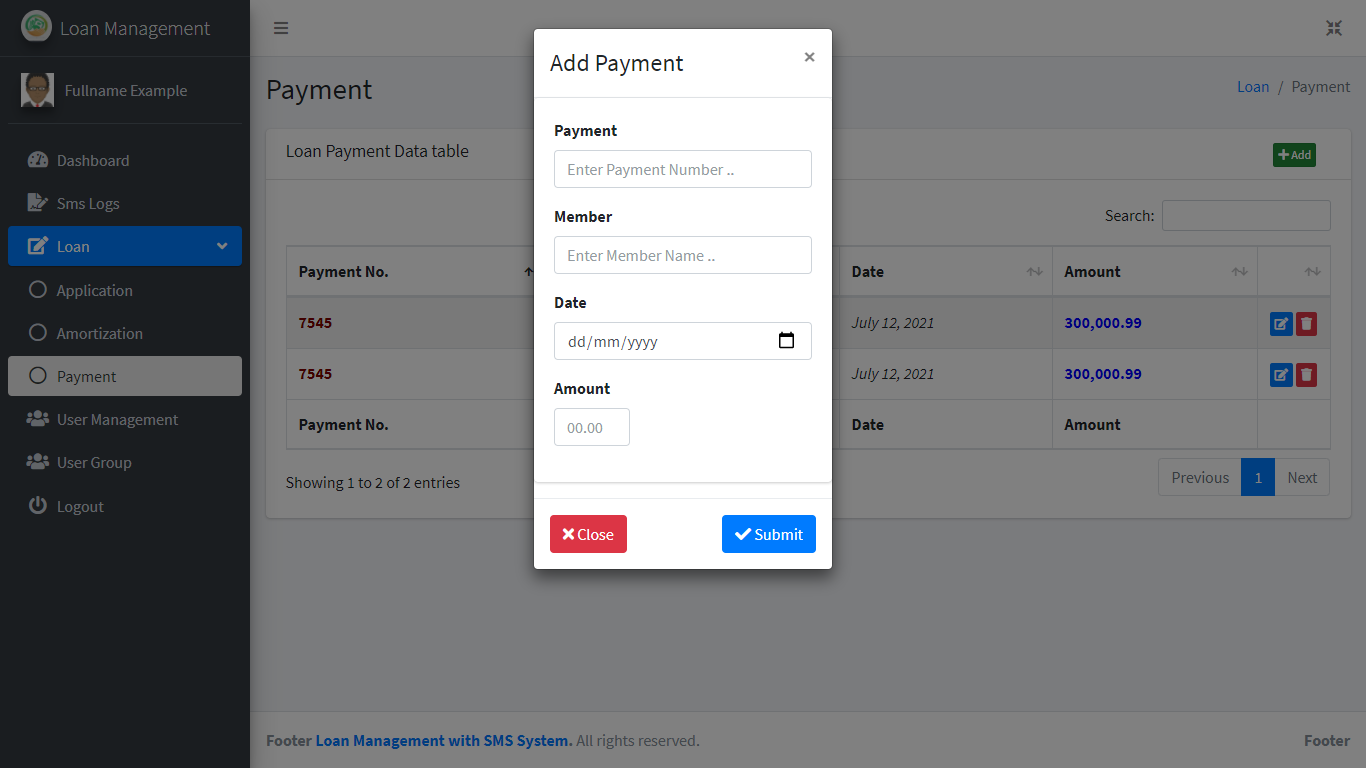Click the Loan Management logo icon
Viewport: 1366px width, 768px height.
[36, 27]
